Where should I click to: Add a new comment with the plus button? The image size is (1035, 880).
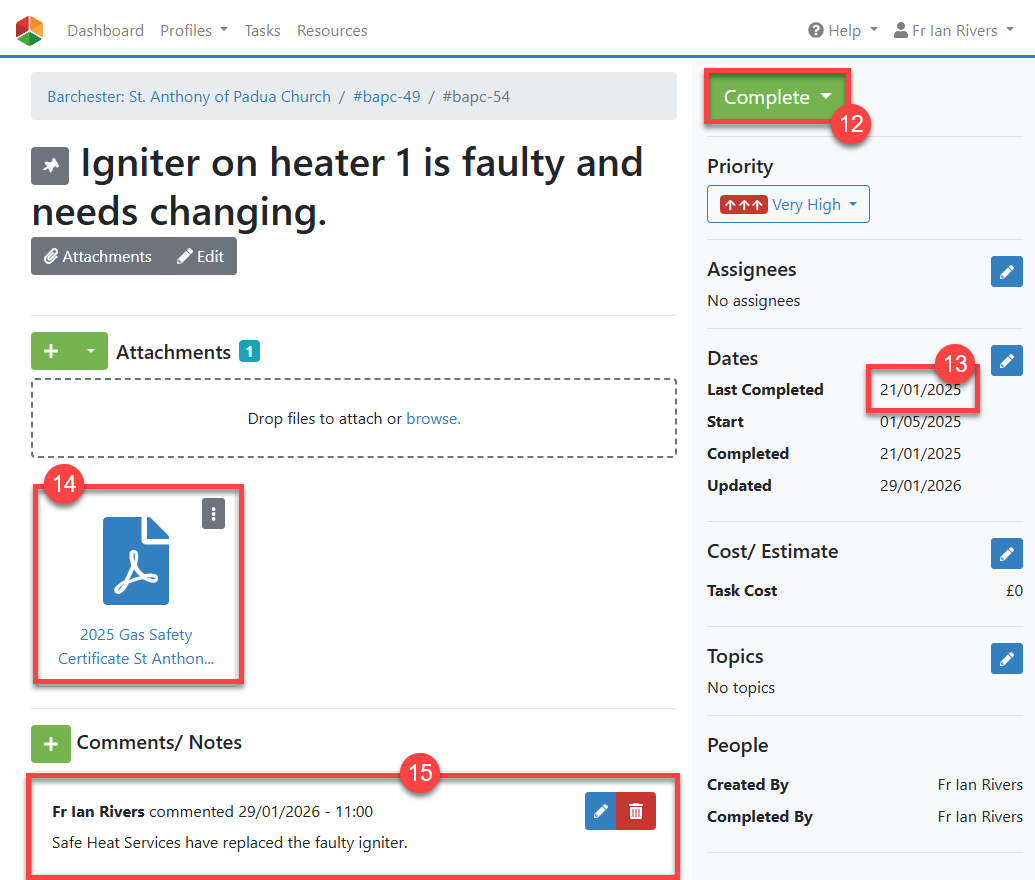click(x=51, y=743)
